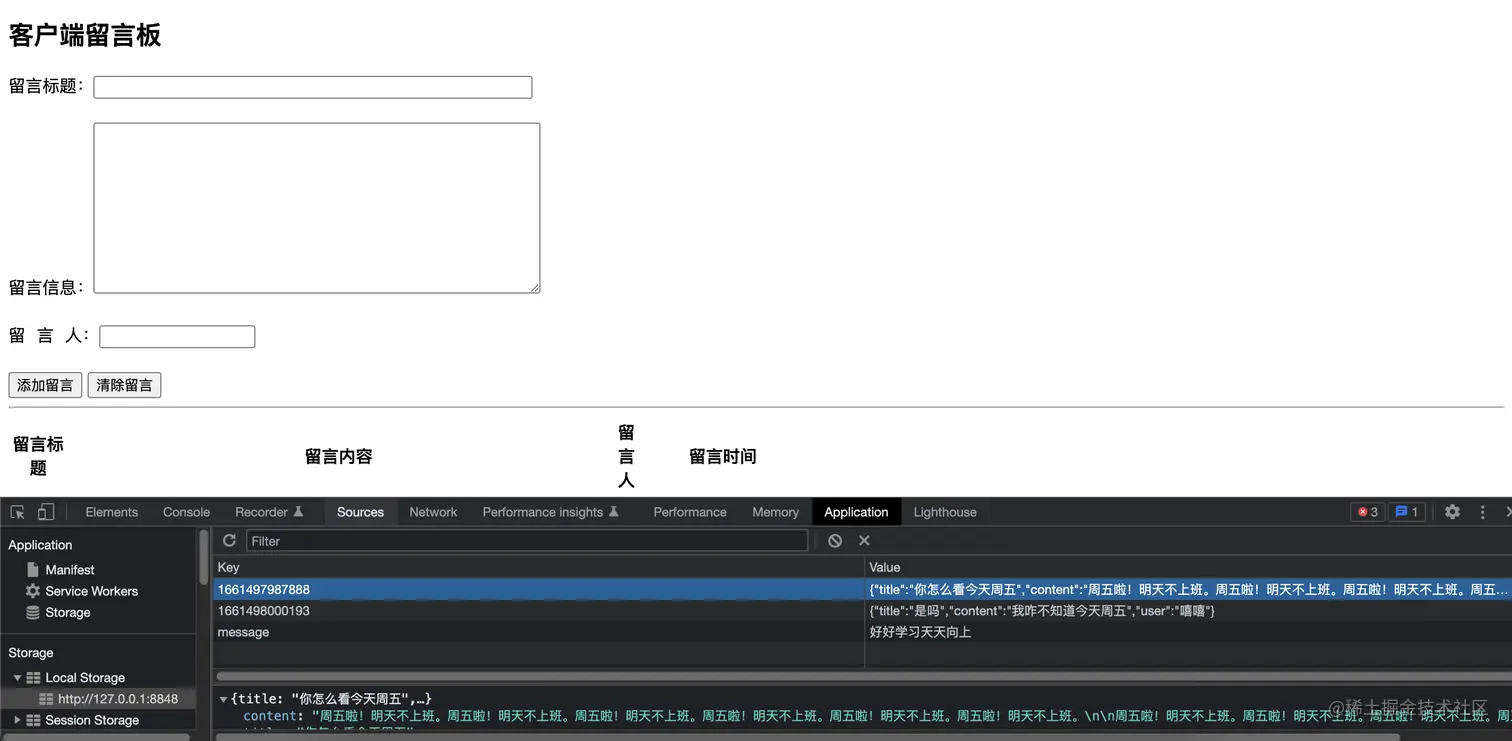Open the Recorder tab

[x=269, y=512]
